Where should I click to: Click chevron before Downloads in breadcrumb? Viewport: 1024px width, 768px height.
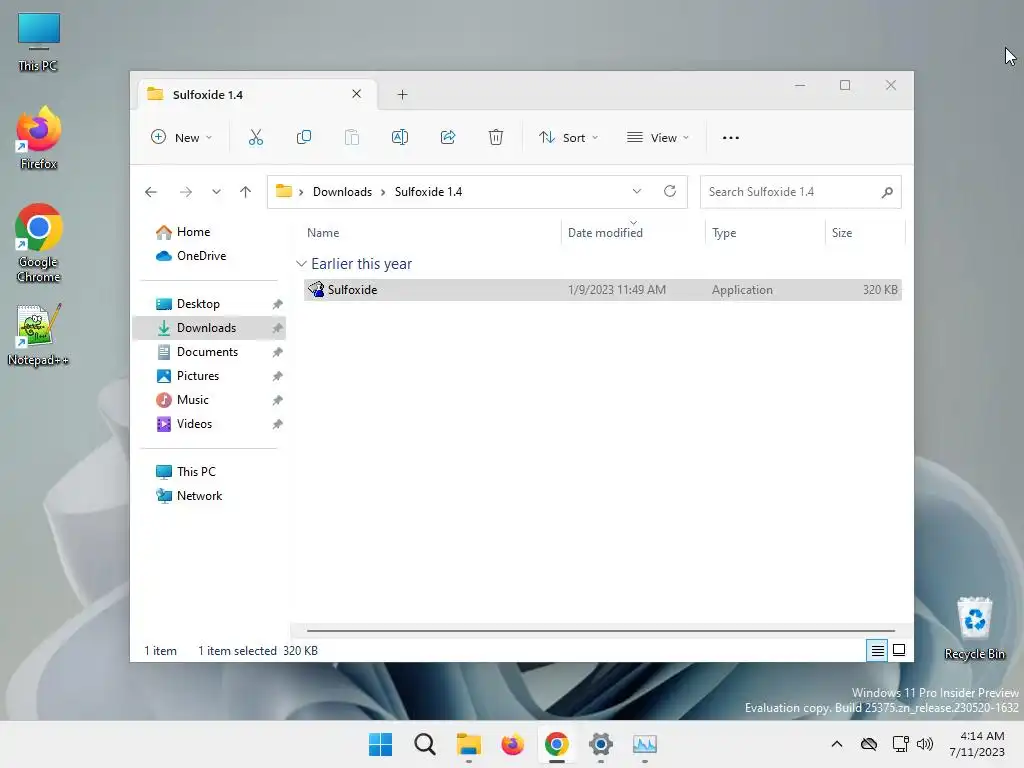(301, 192)
